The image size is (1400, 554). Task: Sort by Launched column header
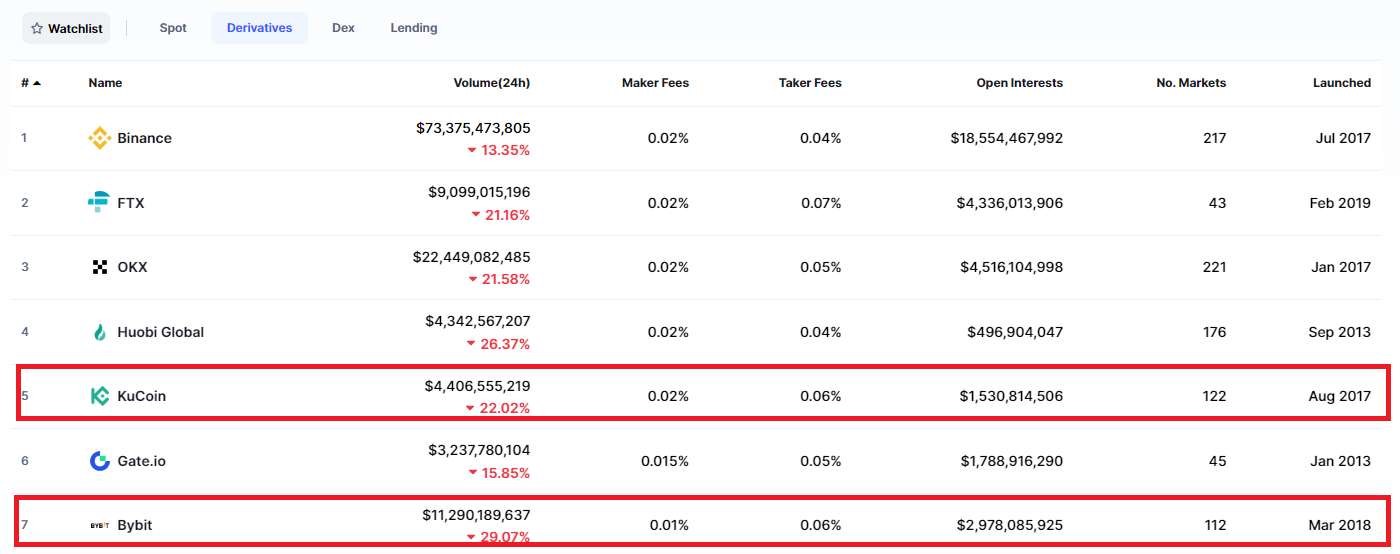click(x=1342, y=83)
